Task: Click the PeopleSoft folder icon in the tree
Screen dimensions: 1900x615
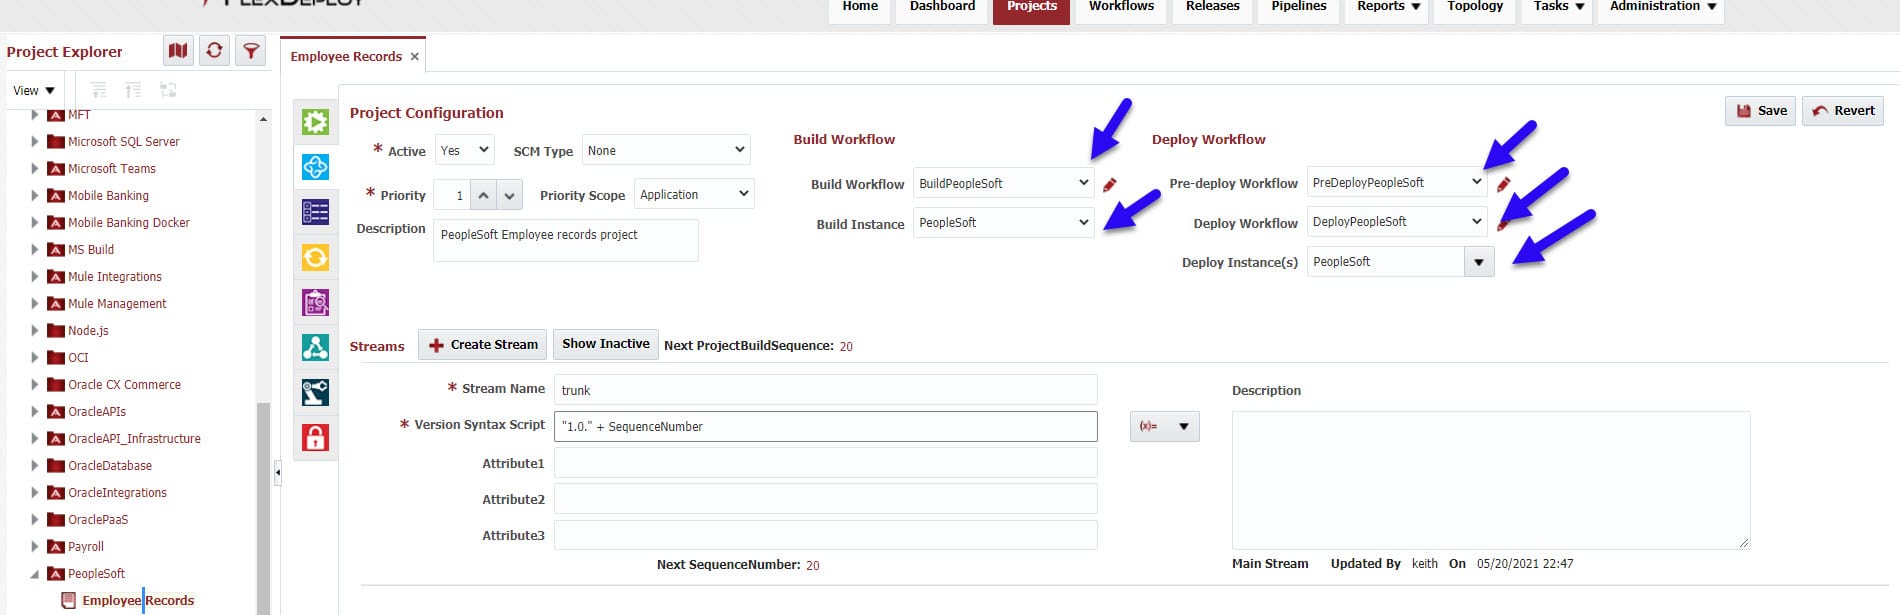Action: click(56, 573)
